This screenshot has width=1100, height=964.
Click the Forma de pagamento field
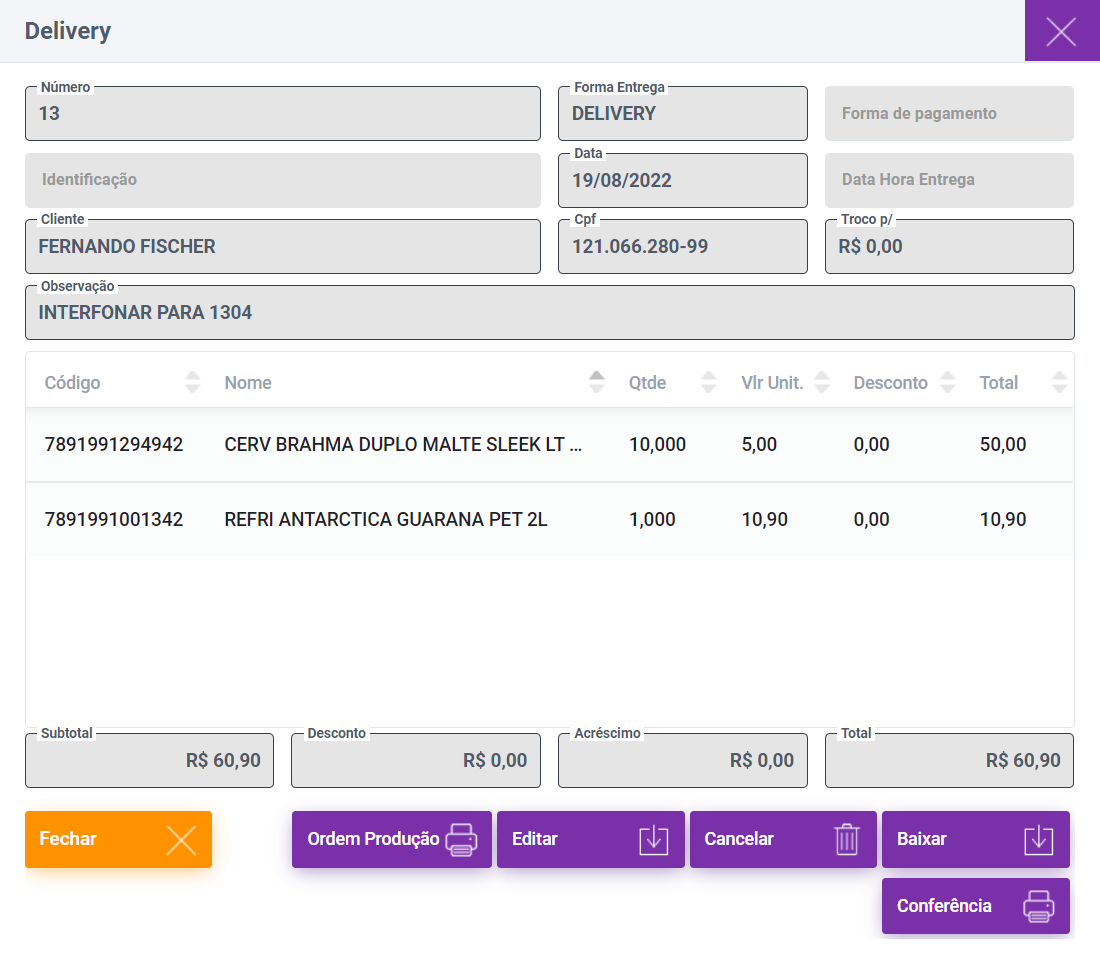(948, 114)
